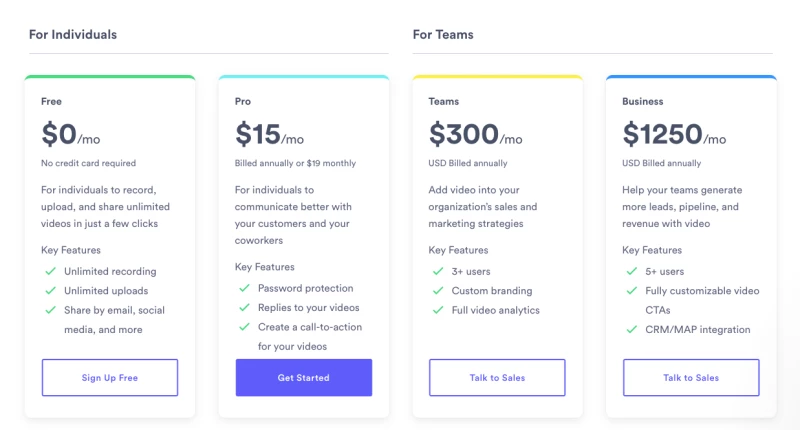The width and height of the screenshot is (800, 430).
Task: Click checkmark beside Share by email feature
Action: point(50,310)
